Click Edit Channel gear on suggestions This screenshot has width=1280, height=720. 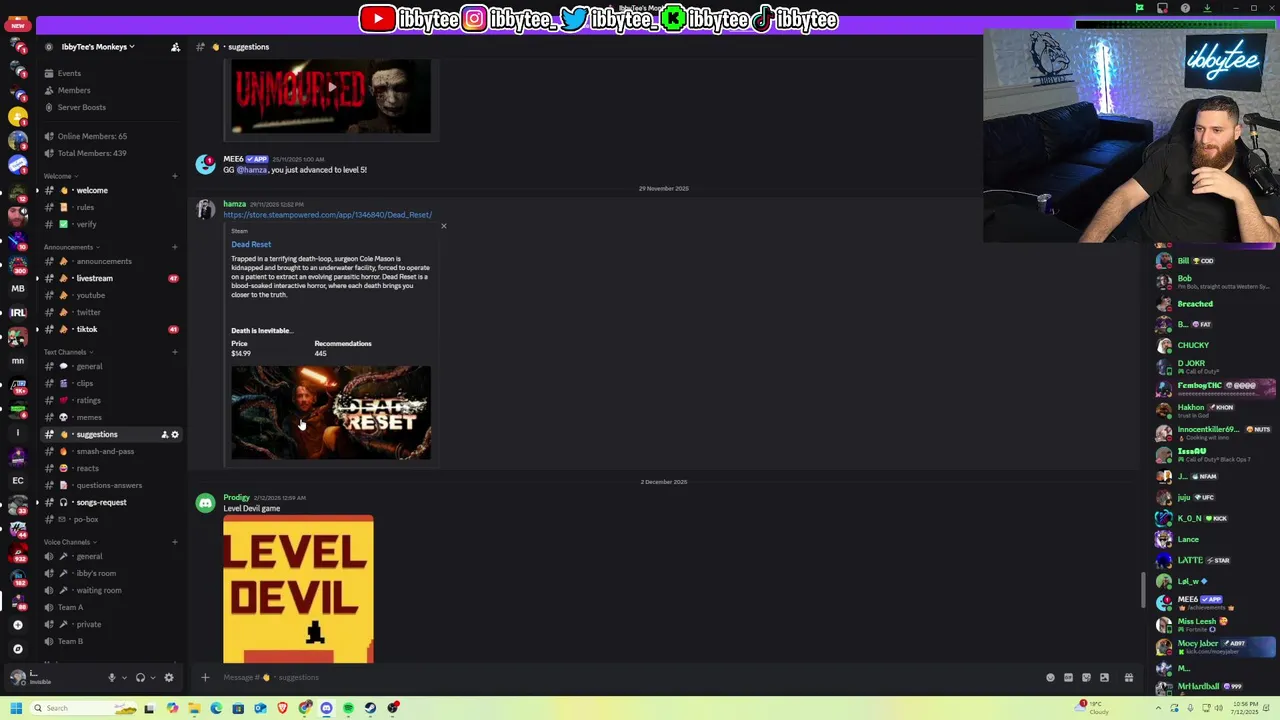coord(175,434)
